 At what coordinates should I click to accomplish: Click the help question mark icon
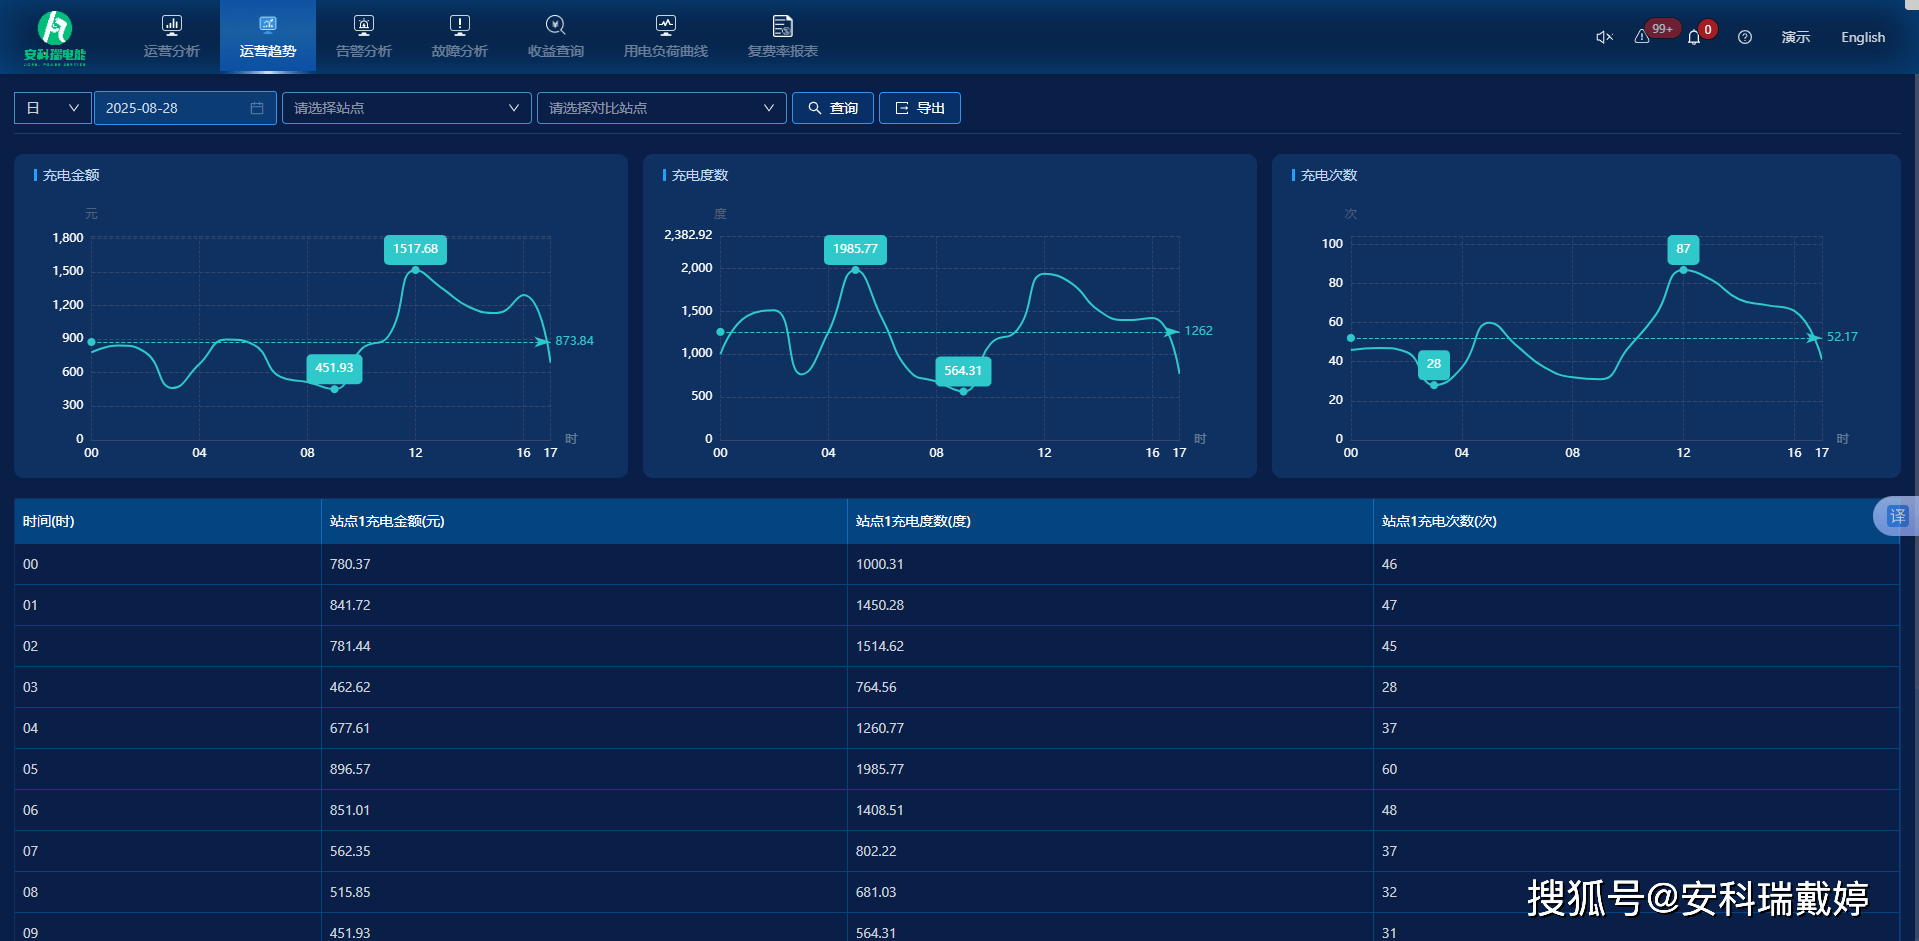pos(1745,37)
